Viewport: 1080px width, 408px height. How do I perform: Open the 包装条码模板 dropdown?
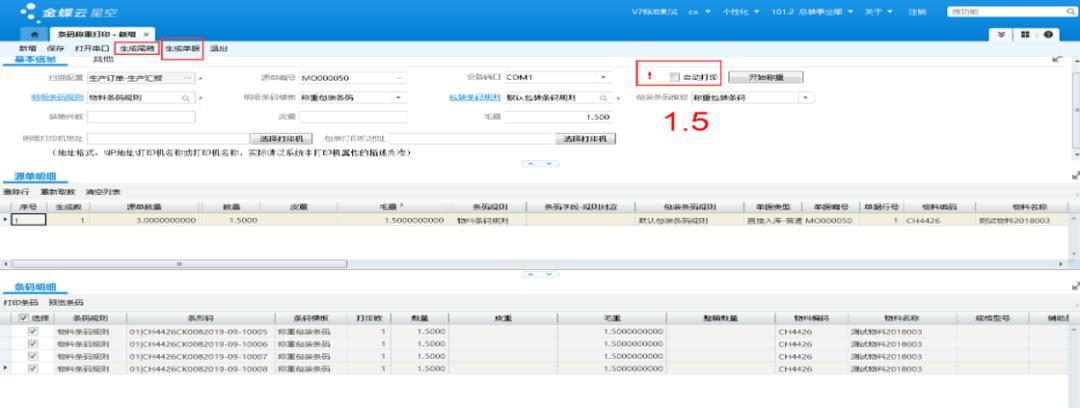(x=806, y=98)
